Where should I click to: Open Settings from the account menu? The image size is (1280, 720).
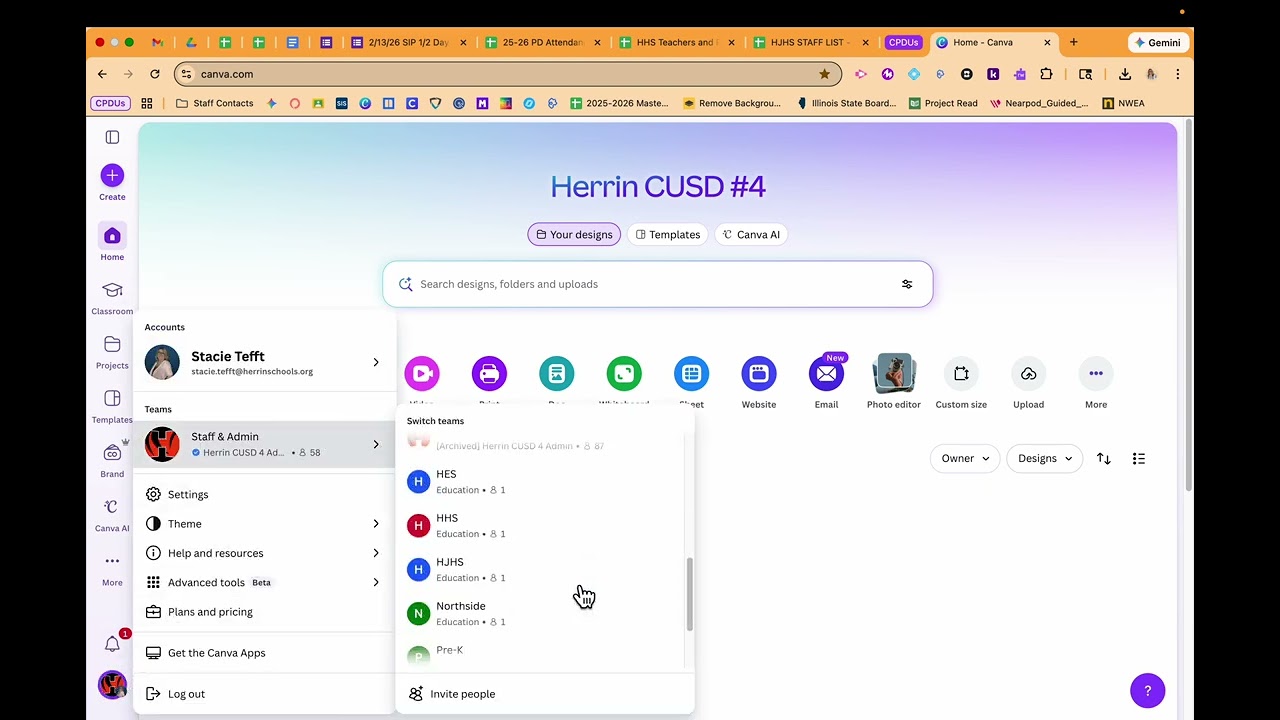click(265, 495)
